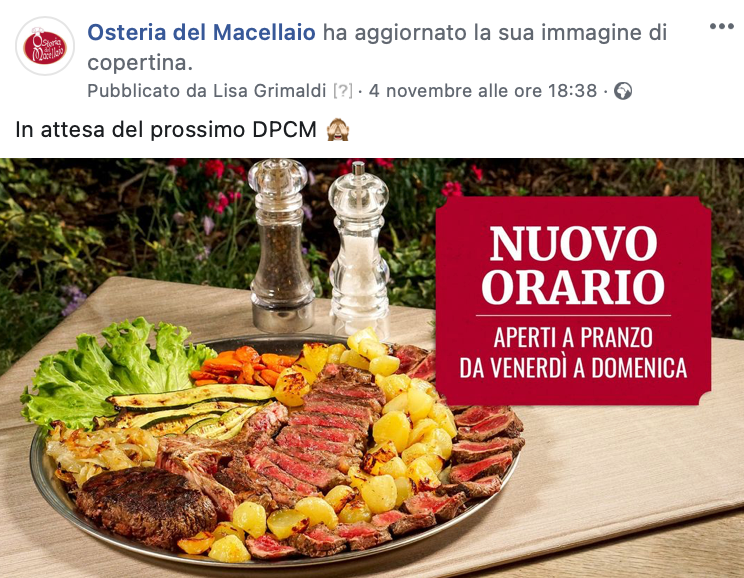This screenshot has height=578, width=744.
Task: Click 'ha aggiornato la sua immagine di copertina' text
Action: [377, 47]
